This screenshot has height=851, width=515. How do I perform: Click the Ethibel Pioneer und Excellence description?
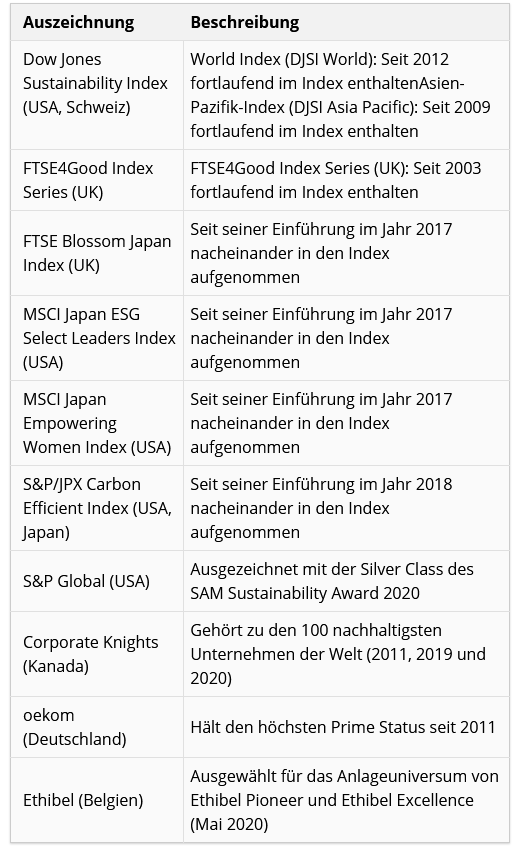click(x=345, y=800)
